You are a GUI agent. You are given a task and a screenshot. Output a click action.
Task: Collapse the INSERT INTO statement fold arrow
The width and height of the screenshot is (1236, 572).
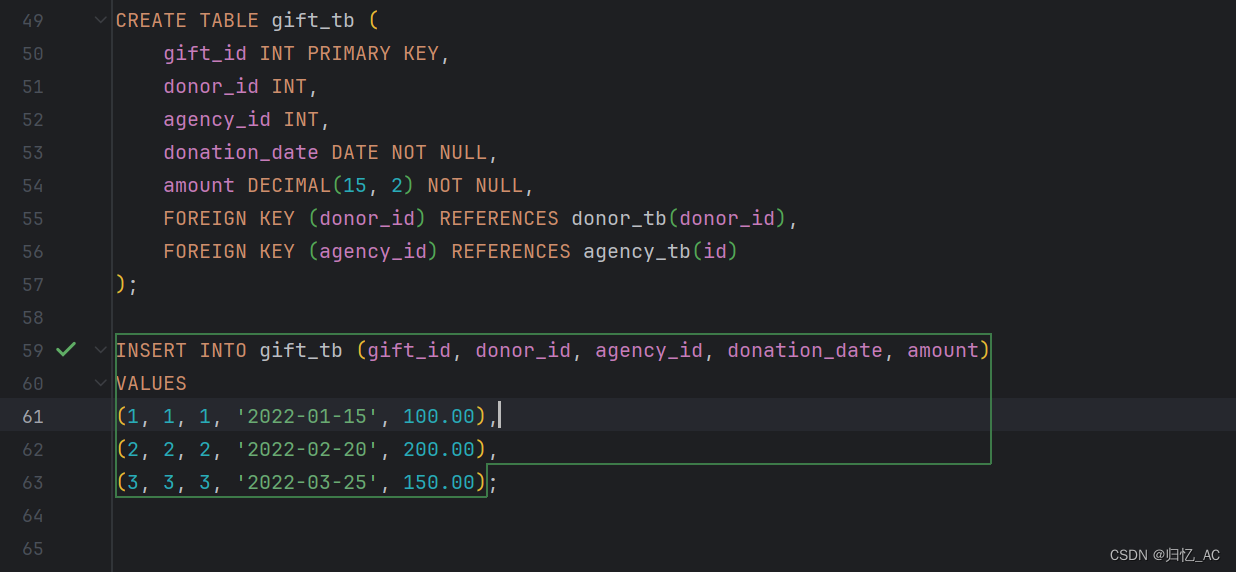100,350
